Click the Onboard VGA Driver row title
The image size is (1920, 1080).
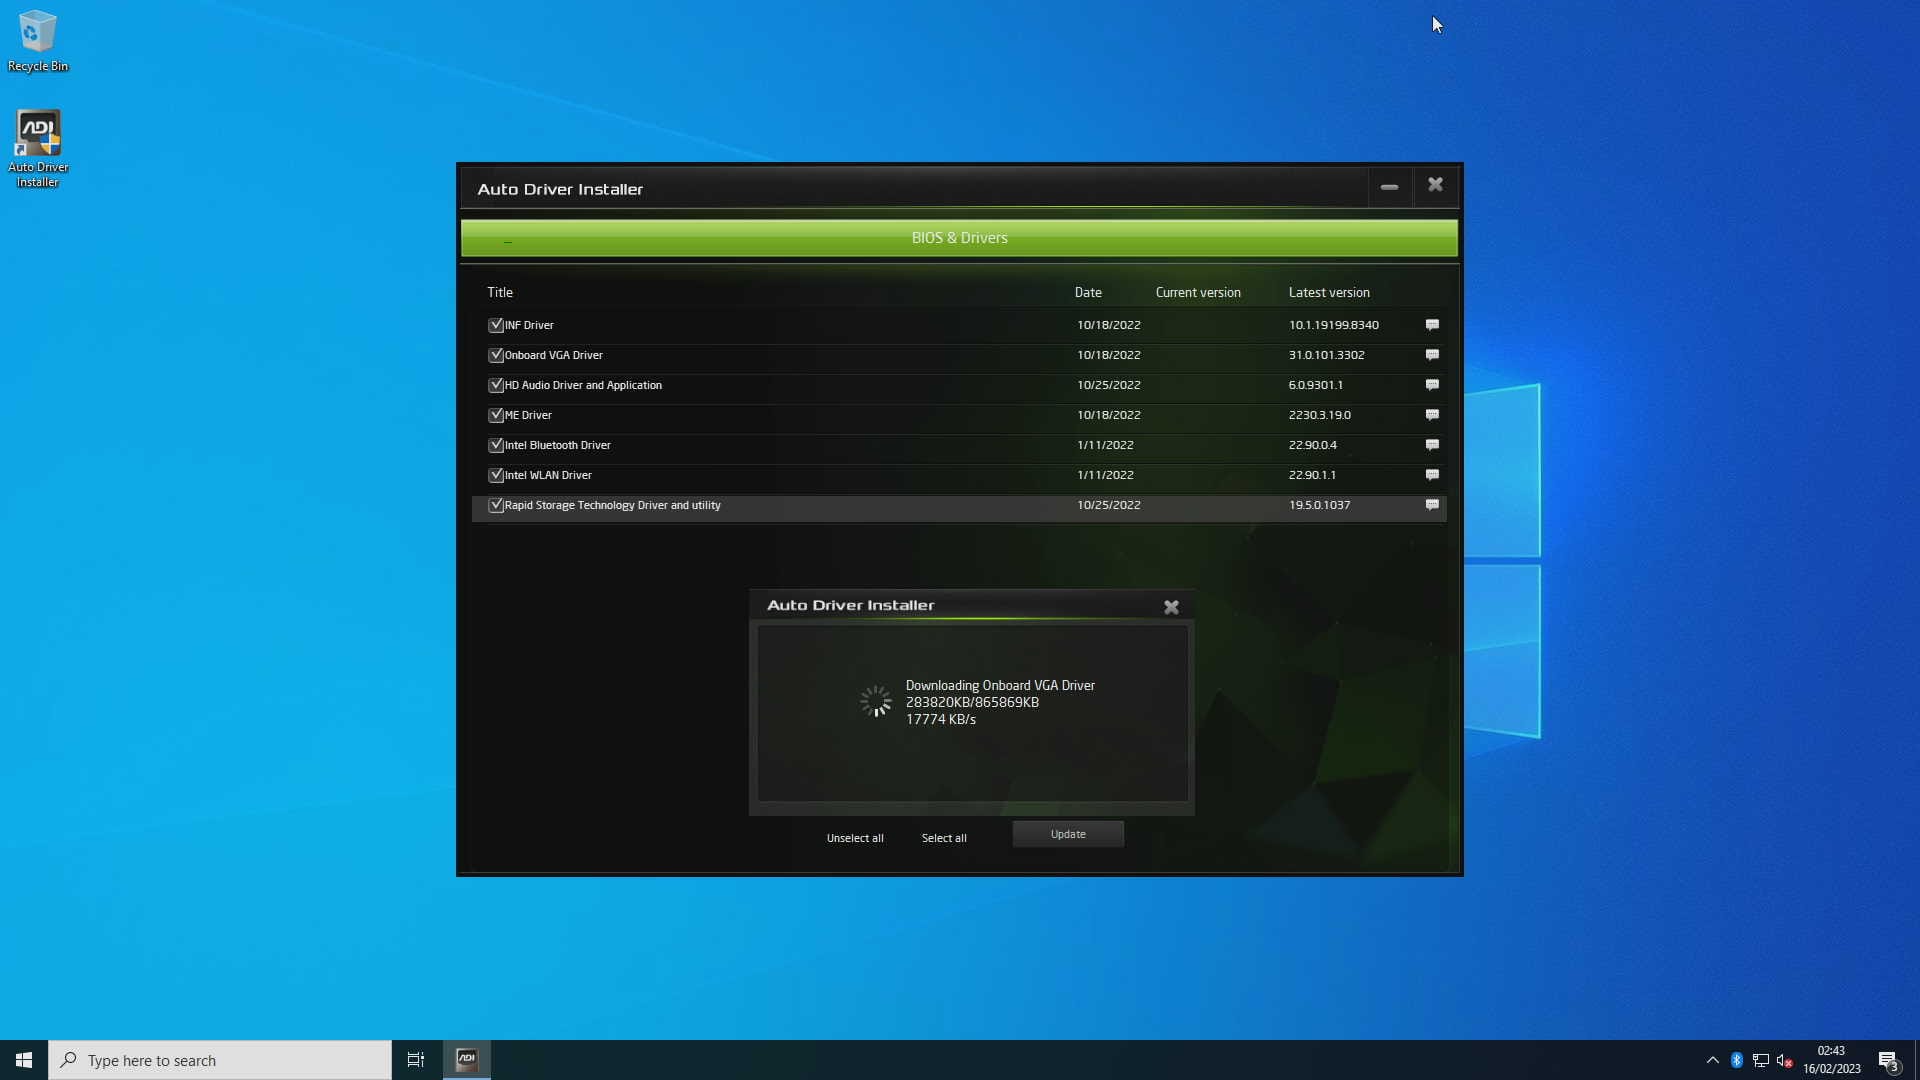click(x=553, y=355)
